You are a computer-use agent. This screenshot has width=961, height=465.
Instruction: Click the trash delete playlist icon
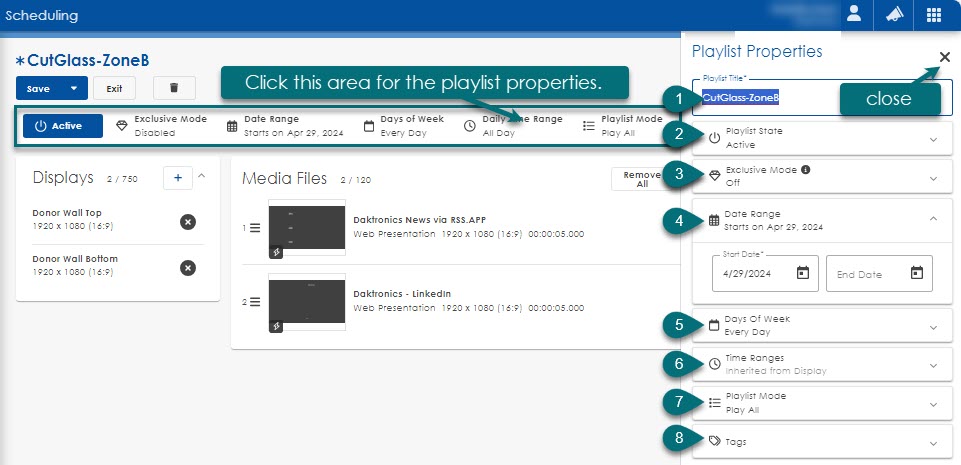(x=174, y=88)
